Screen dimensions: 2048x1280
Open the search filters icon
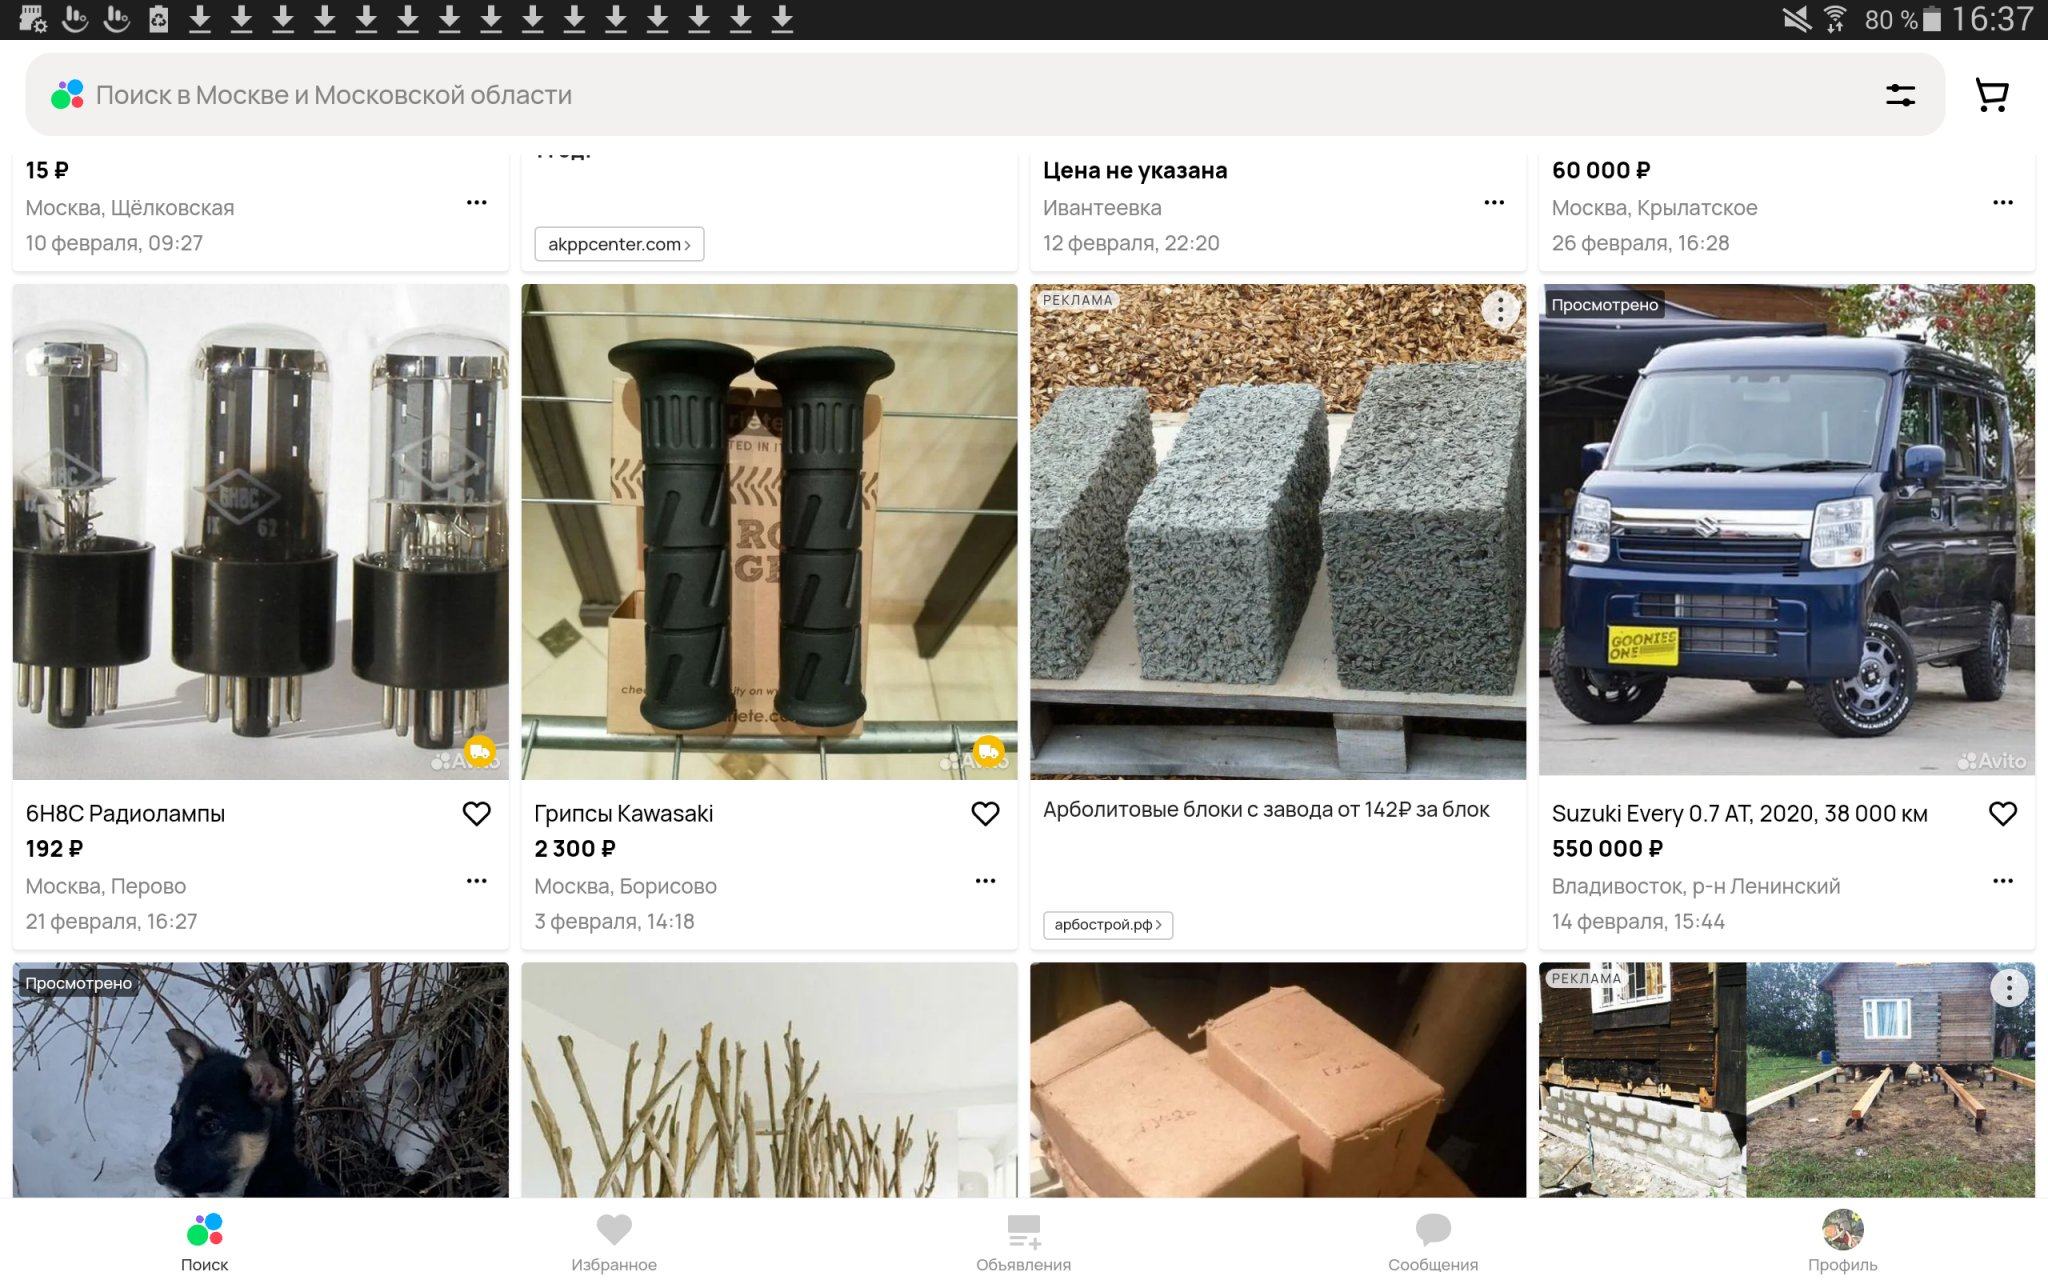click(1900, 95)
